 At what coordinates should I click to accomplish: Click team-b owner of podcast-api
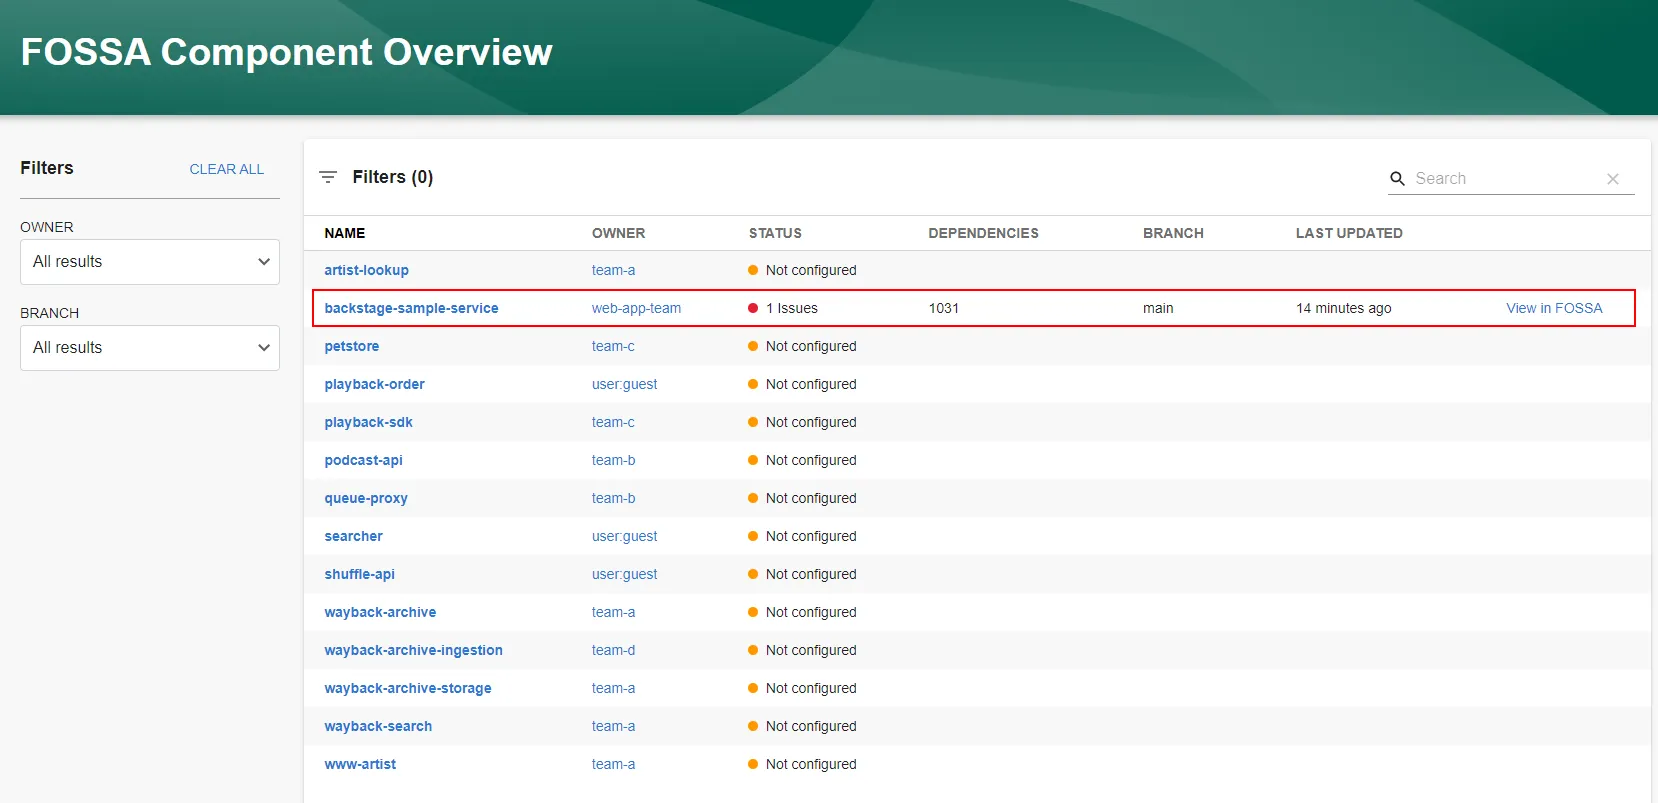click(613, 460)
